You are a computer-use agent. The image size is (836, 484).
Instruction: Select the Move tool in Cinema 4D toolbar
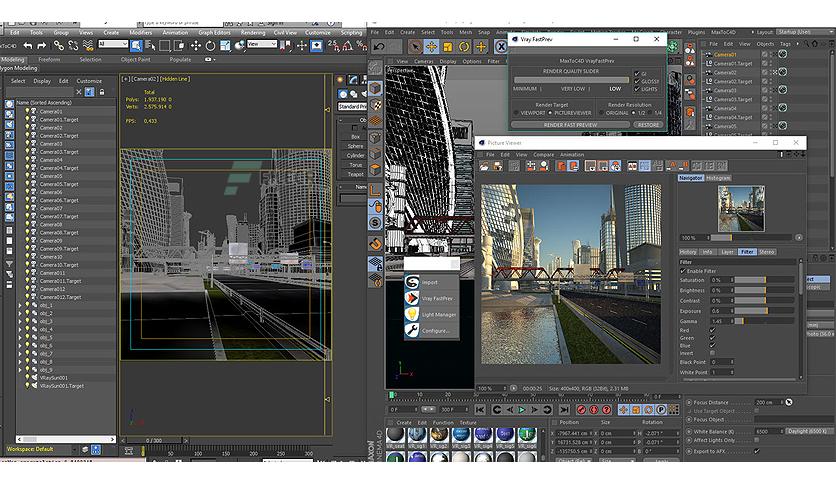(x=431, y=47)
